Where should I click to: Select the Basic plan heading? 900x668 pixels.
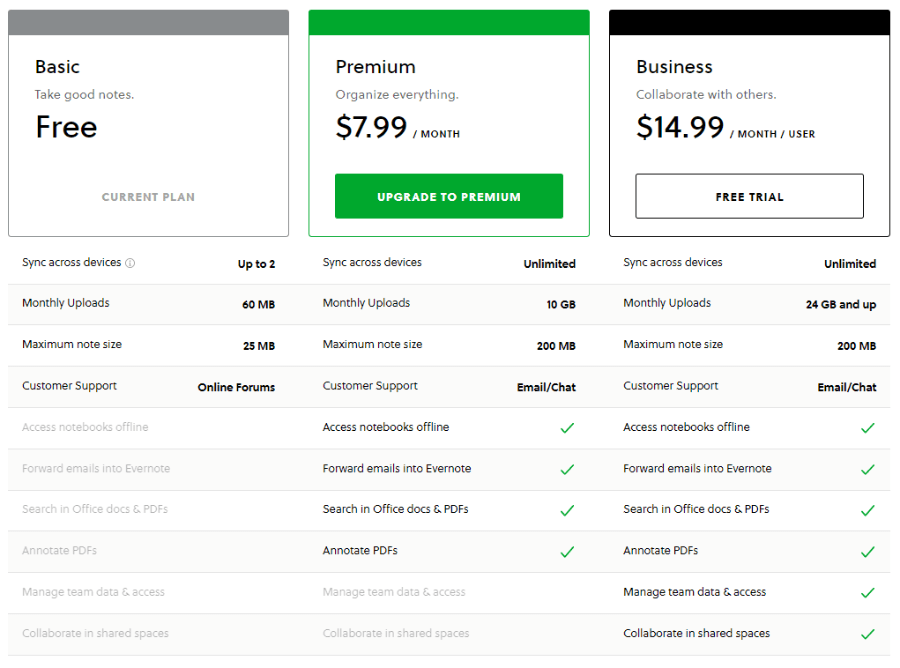click(x=57, y=66)
